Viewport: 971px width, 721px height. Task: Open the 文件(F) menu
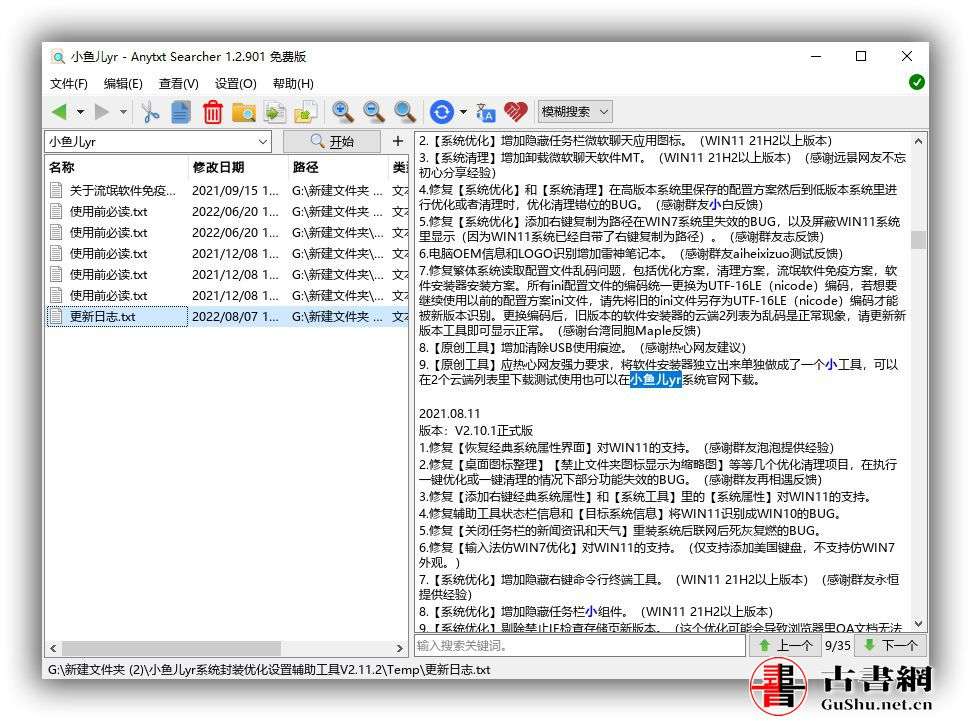coord(69,84)
